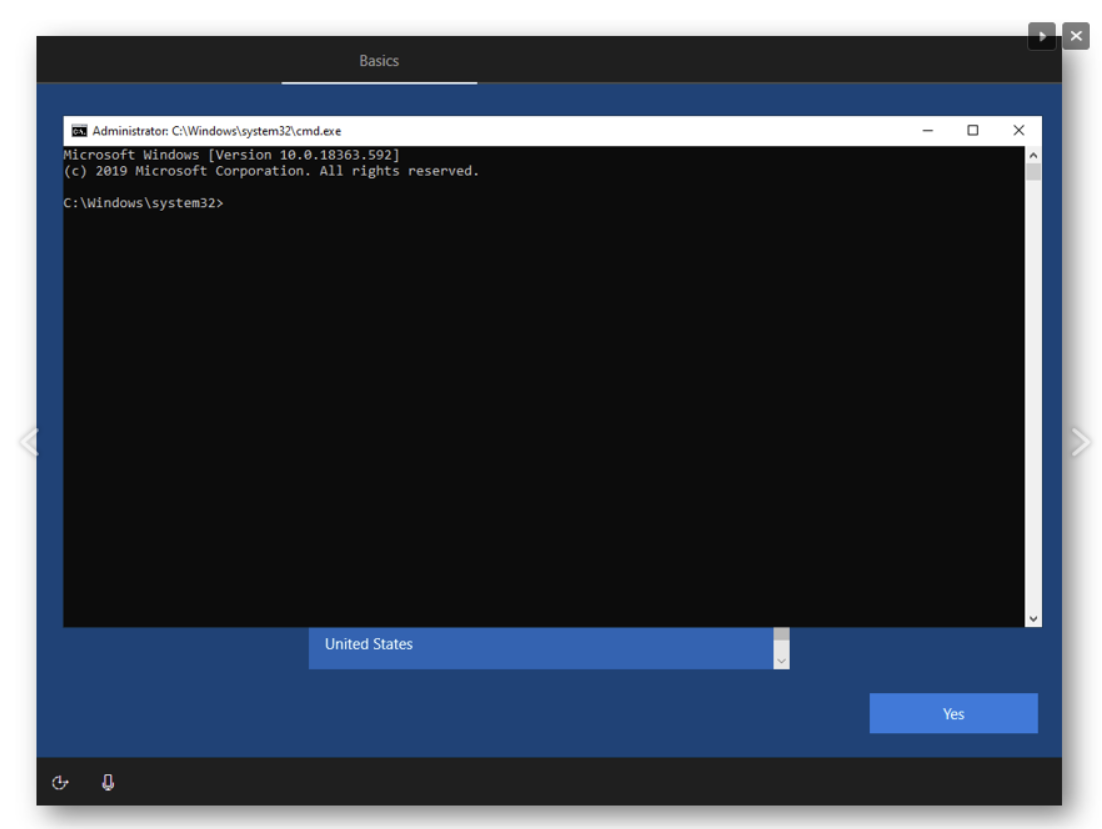Click the Ease of Access icon
Screen dimensions: 1102x829
pyautogui.click(x=60, y=783)
